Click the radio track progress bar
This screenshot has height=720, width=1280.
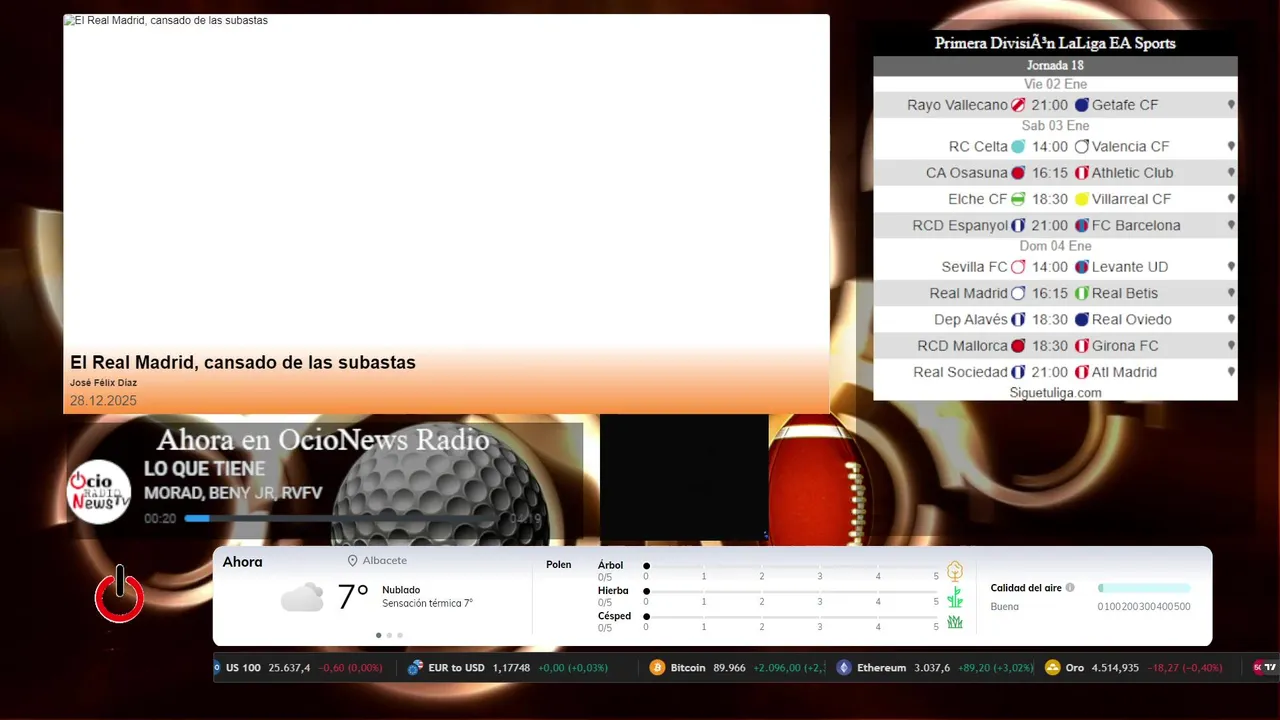tap(343, 518)
